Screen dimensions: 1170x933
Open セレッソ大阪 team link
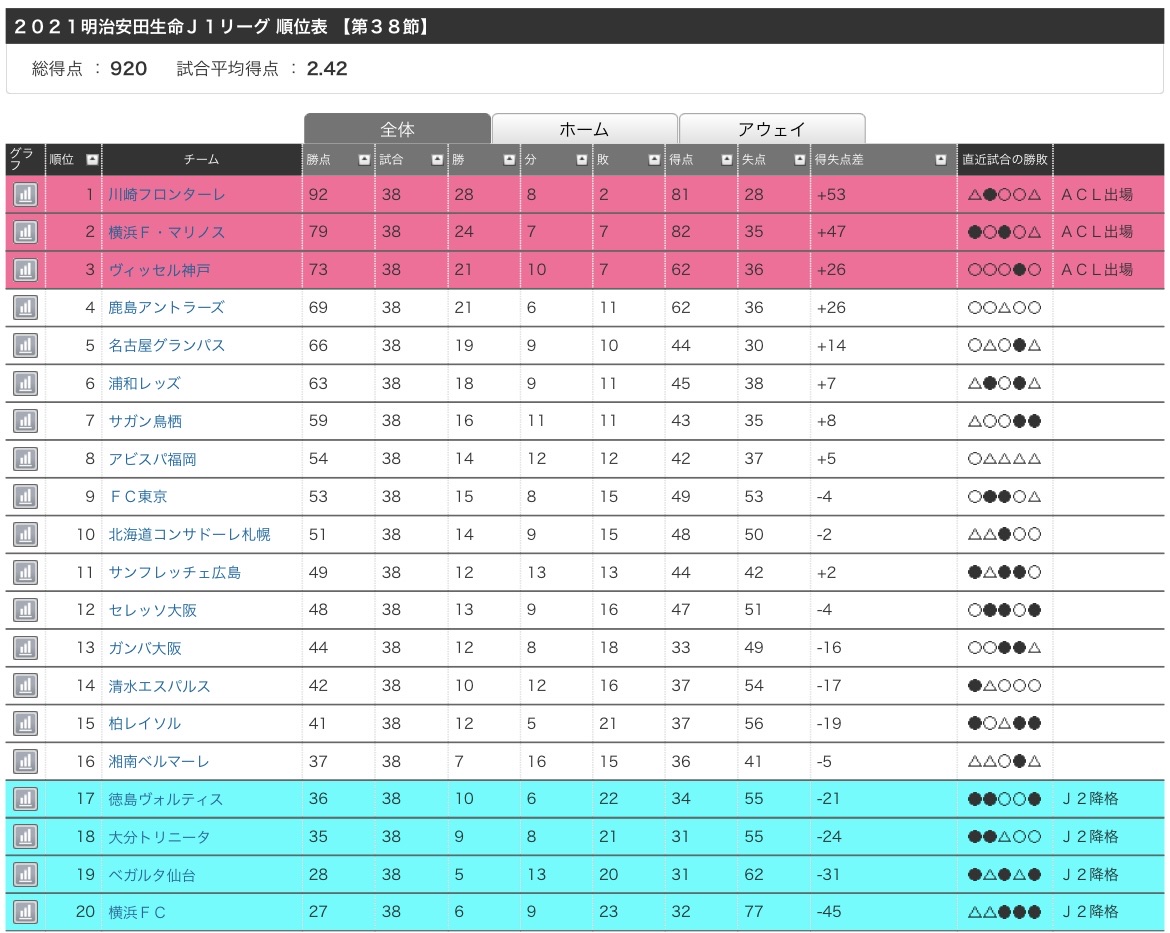click(x=152, y=610)
